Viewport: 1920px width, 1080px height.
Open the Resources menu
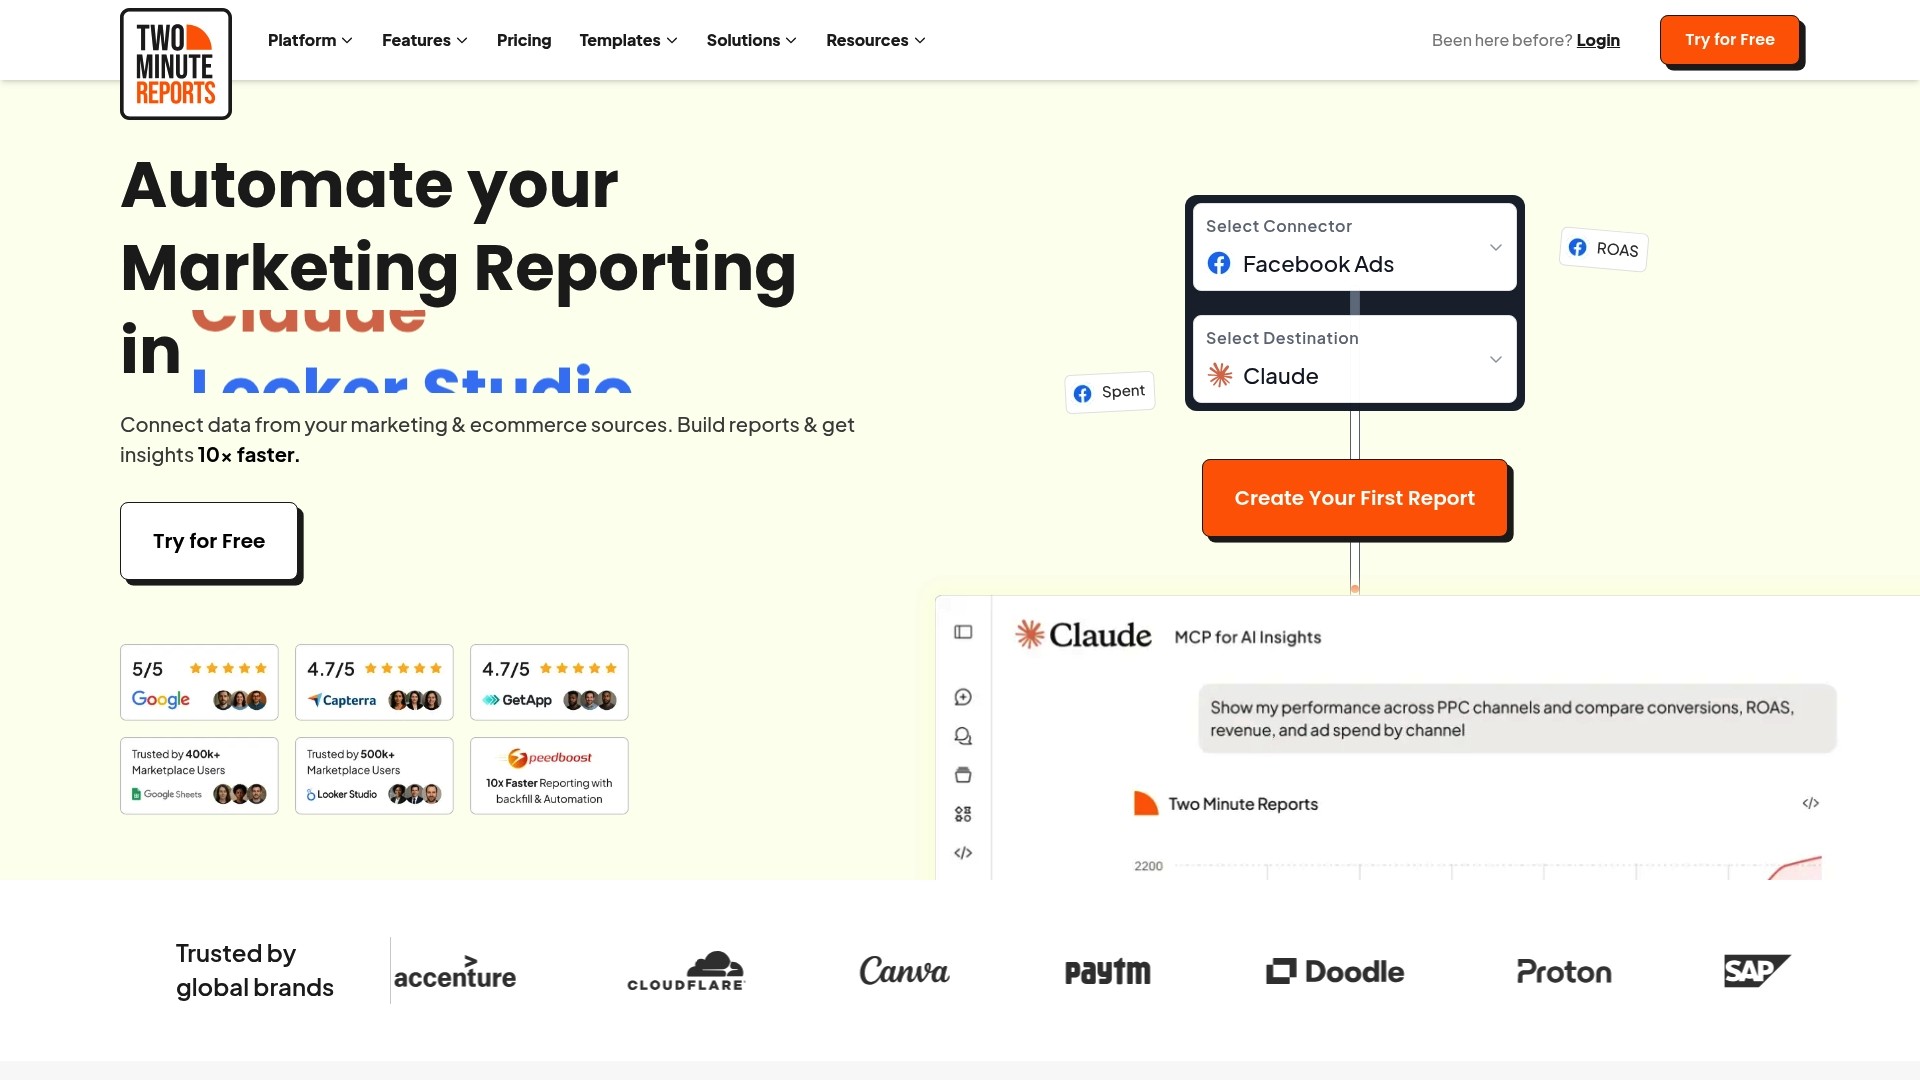click(876, 40)
